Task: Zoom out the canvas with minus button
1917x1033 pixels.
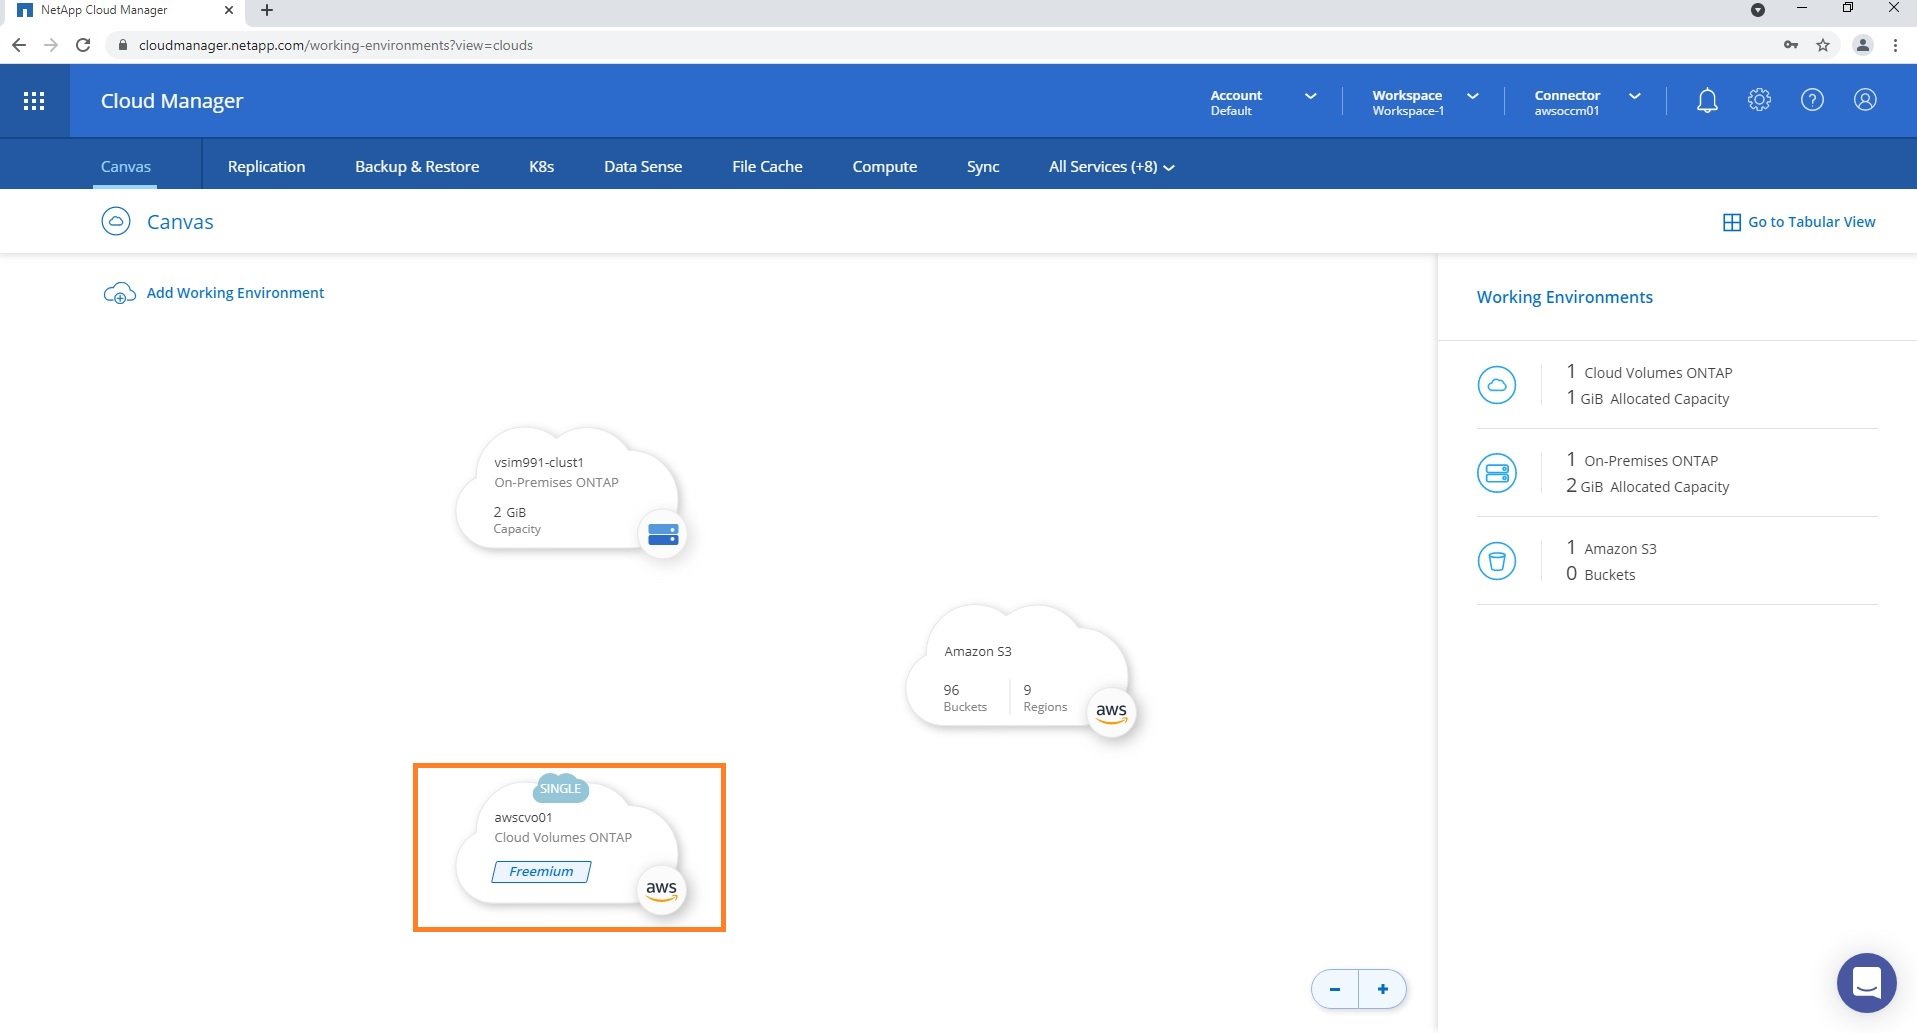Action: [x=1335, y=989]
